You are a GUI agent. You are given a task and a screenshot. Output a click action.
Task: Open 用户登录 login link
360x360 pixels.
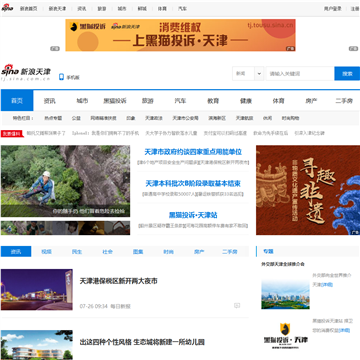pyautogui.click(x=333, y=9)
